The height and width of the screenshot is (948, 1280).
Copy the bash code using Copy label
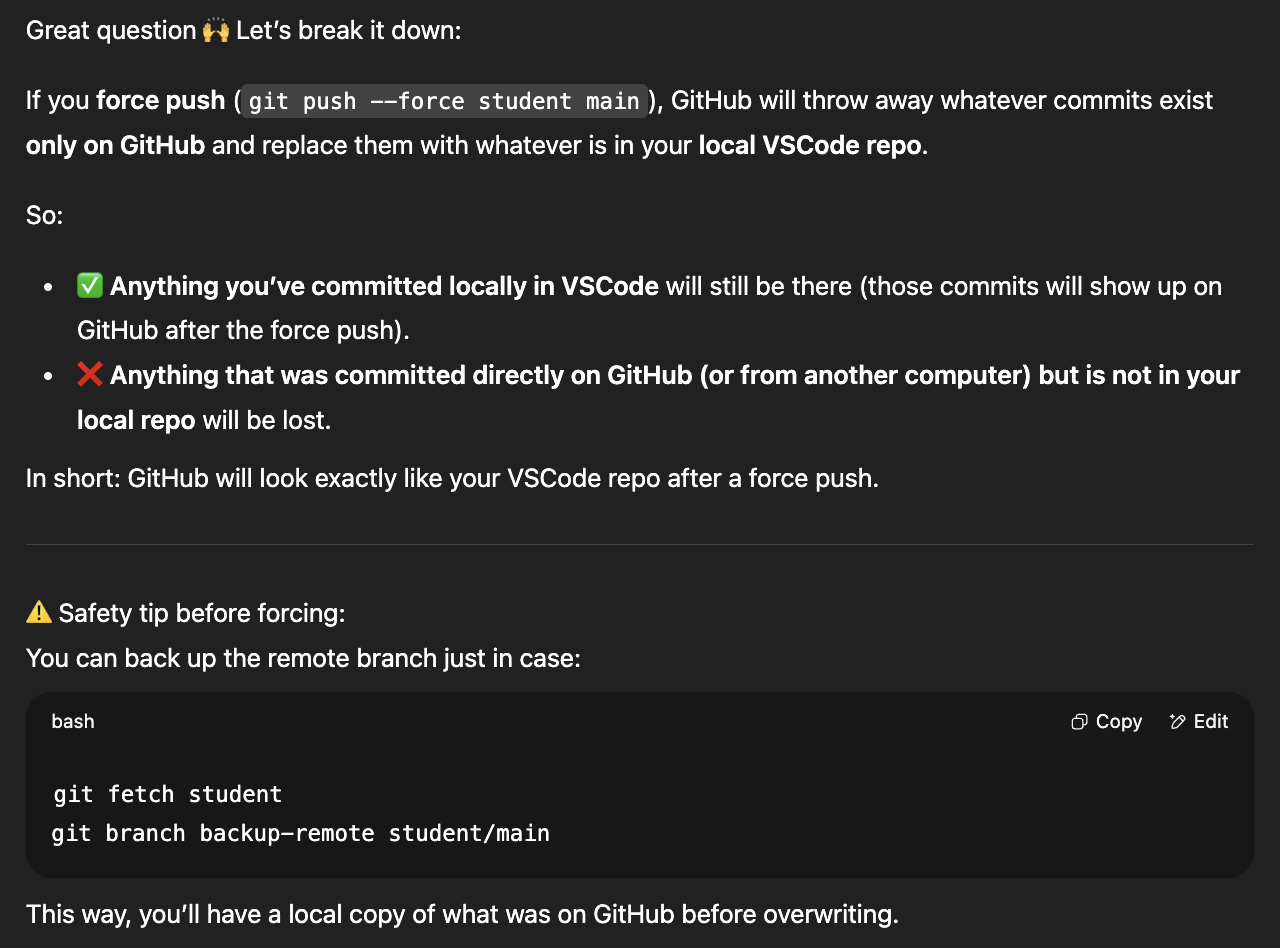[x=1118, y=722]
